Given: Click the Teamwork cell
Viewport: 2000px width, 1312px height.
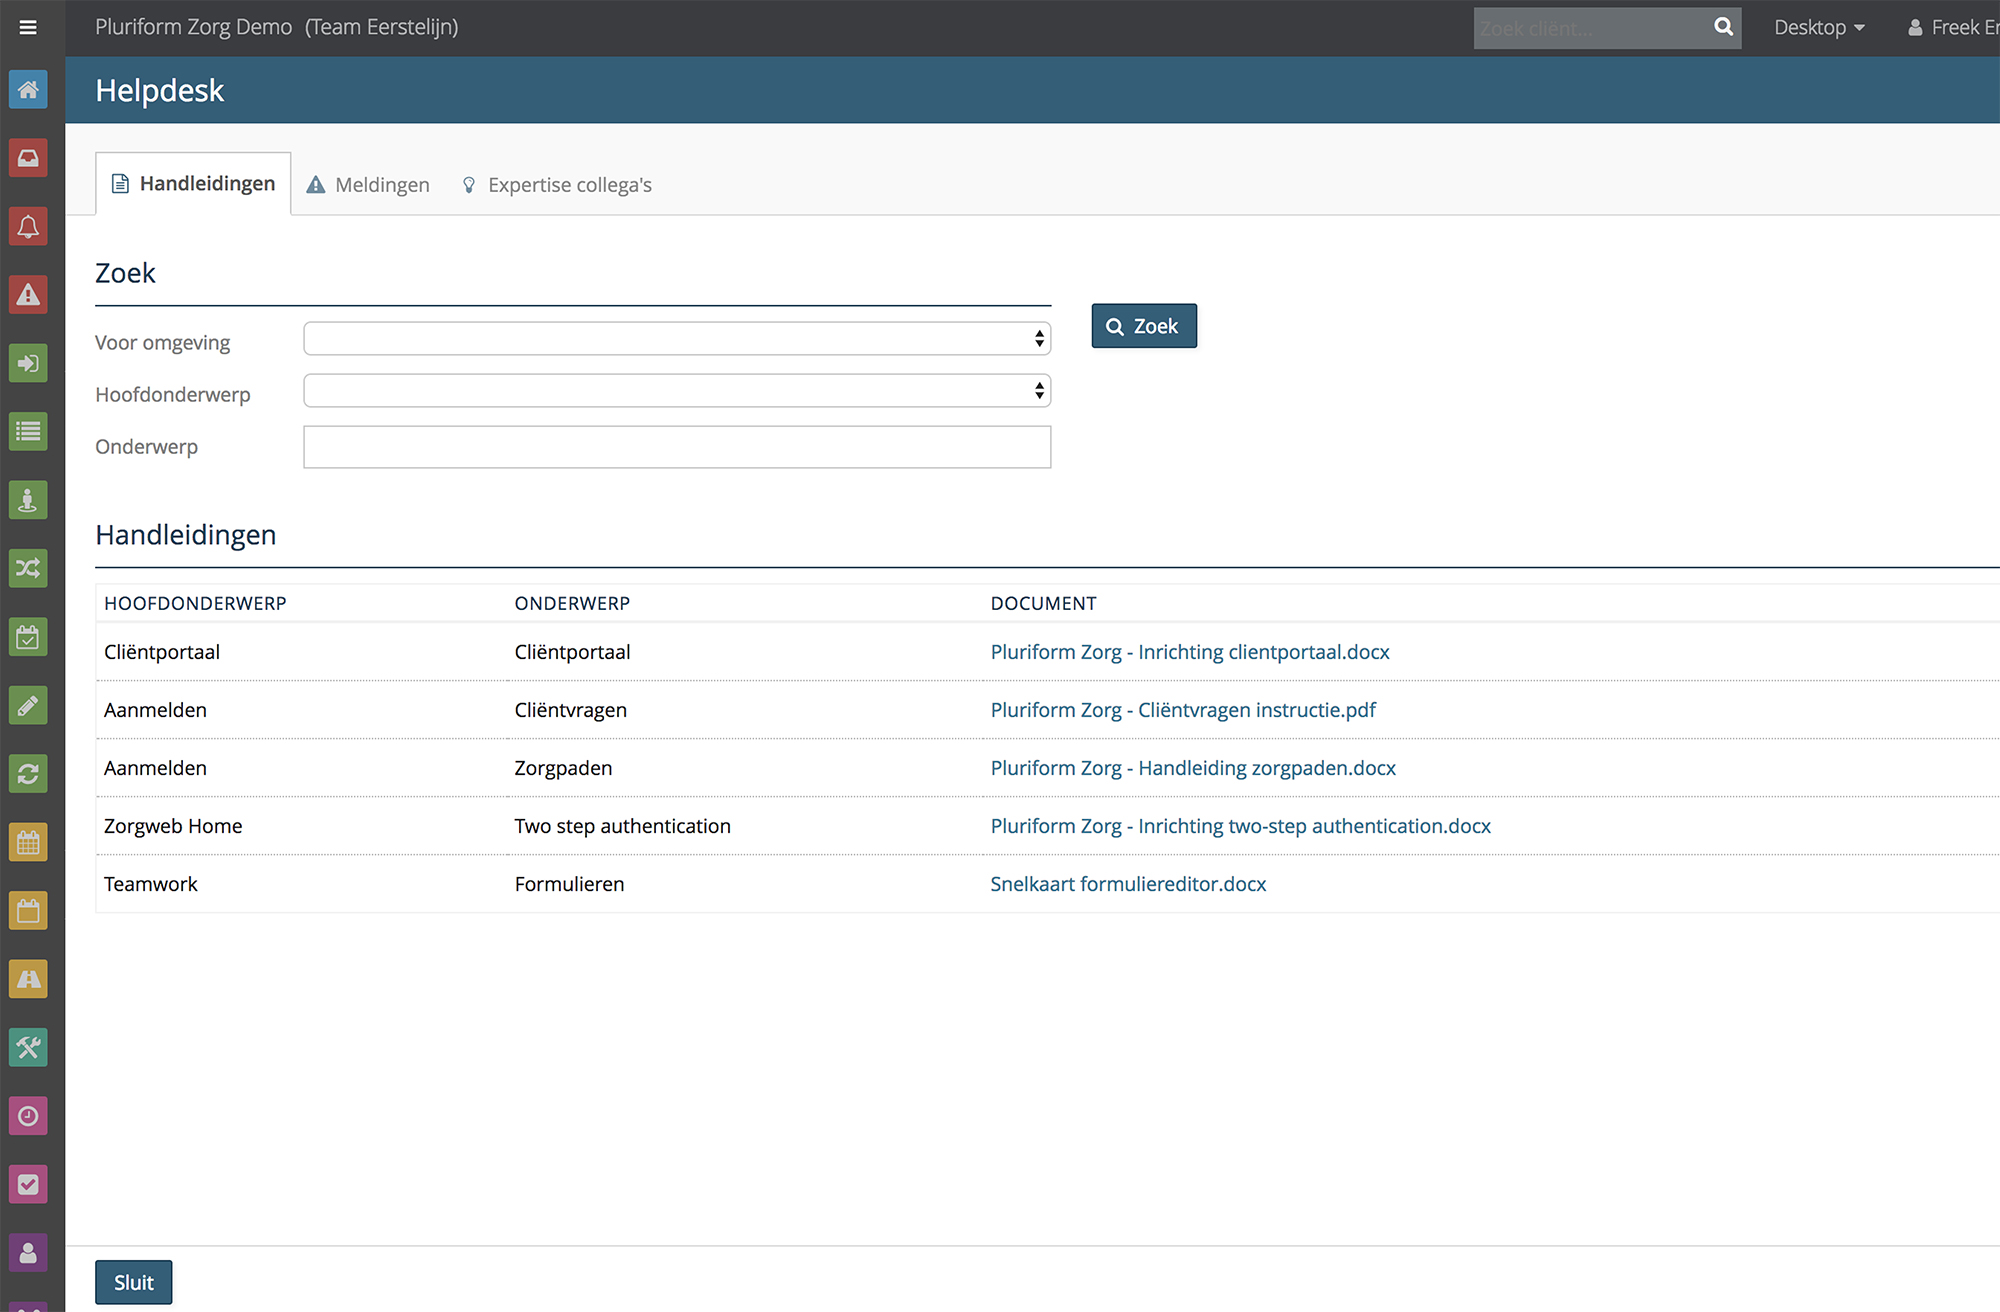Looking at the screenshot, I should [x=151, y=884].
